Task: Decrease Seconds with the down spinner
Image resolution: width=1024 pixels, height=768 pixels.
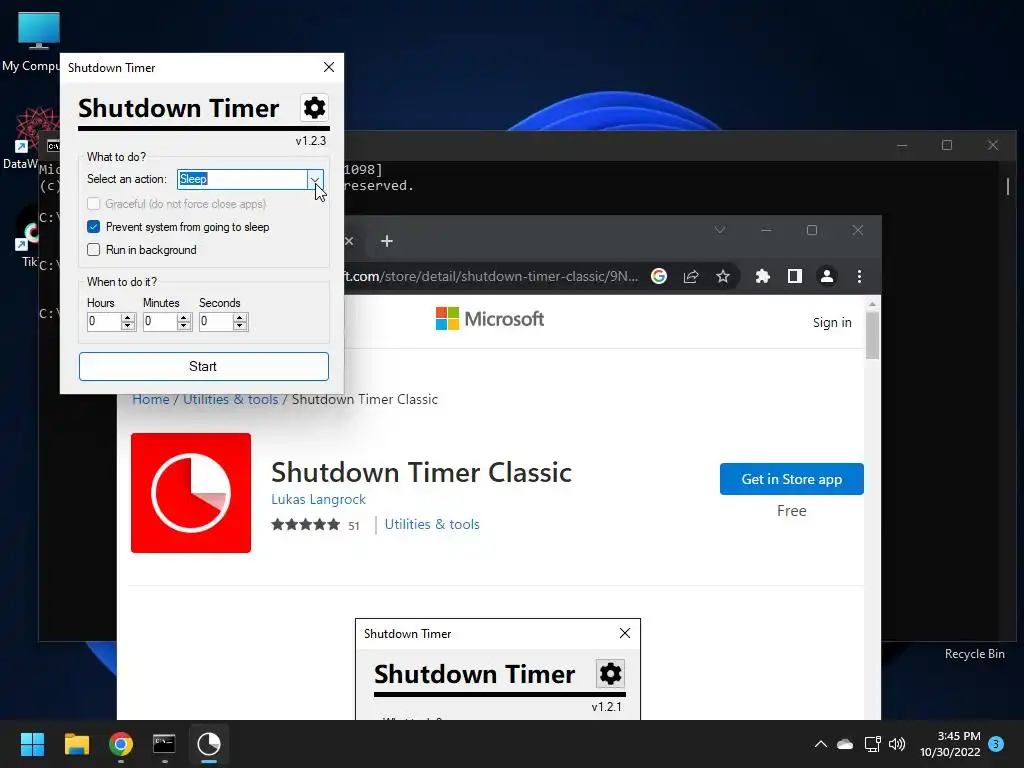Action: tap(240, 326)
